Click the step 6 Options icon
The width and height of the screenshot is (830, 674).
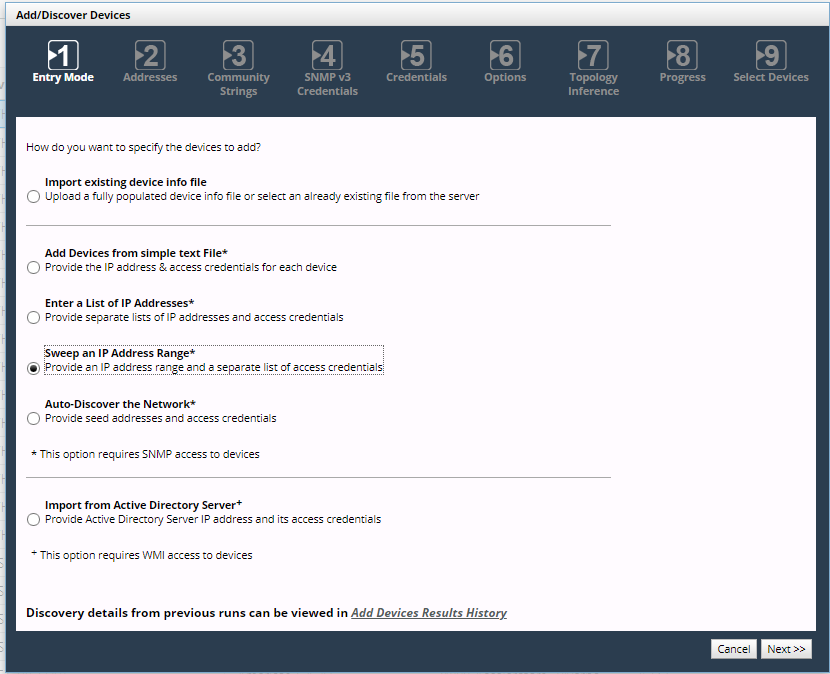point(505,55)
